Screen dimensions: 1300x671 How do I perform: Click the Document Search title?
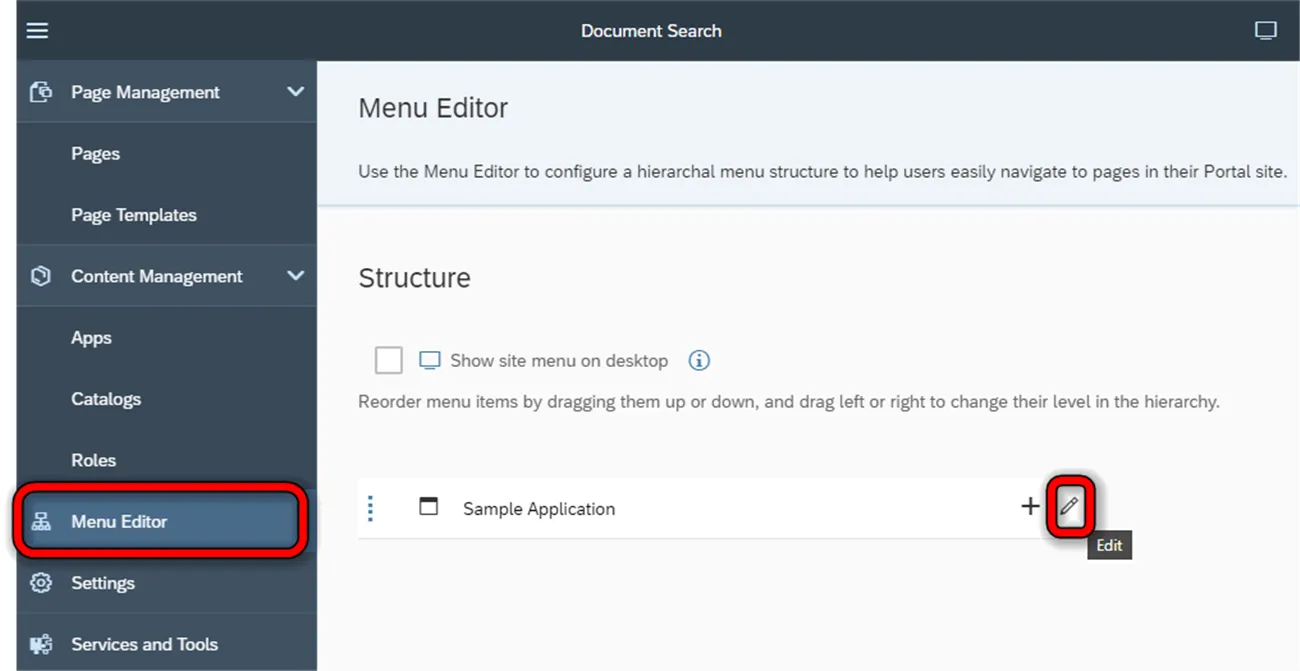tap(651, 31)
